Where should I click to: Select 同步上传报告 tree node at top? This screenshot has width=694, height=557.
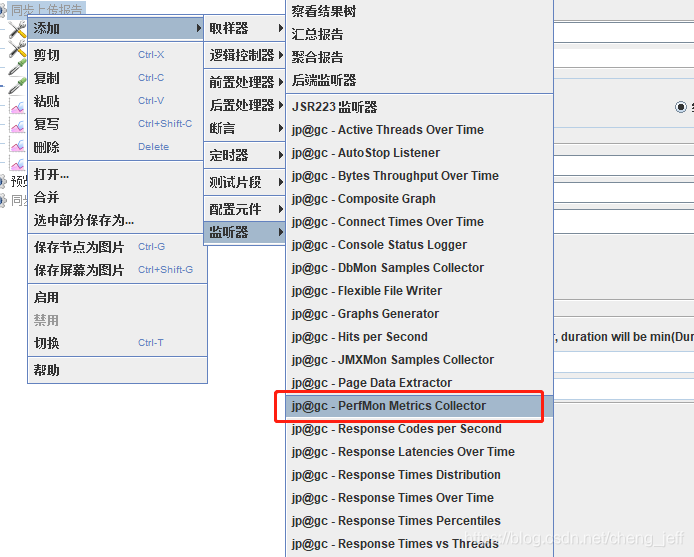(x=46, y=9)
